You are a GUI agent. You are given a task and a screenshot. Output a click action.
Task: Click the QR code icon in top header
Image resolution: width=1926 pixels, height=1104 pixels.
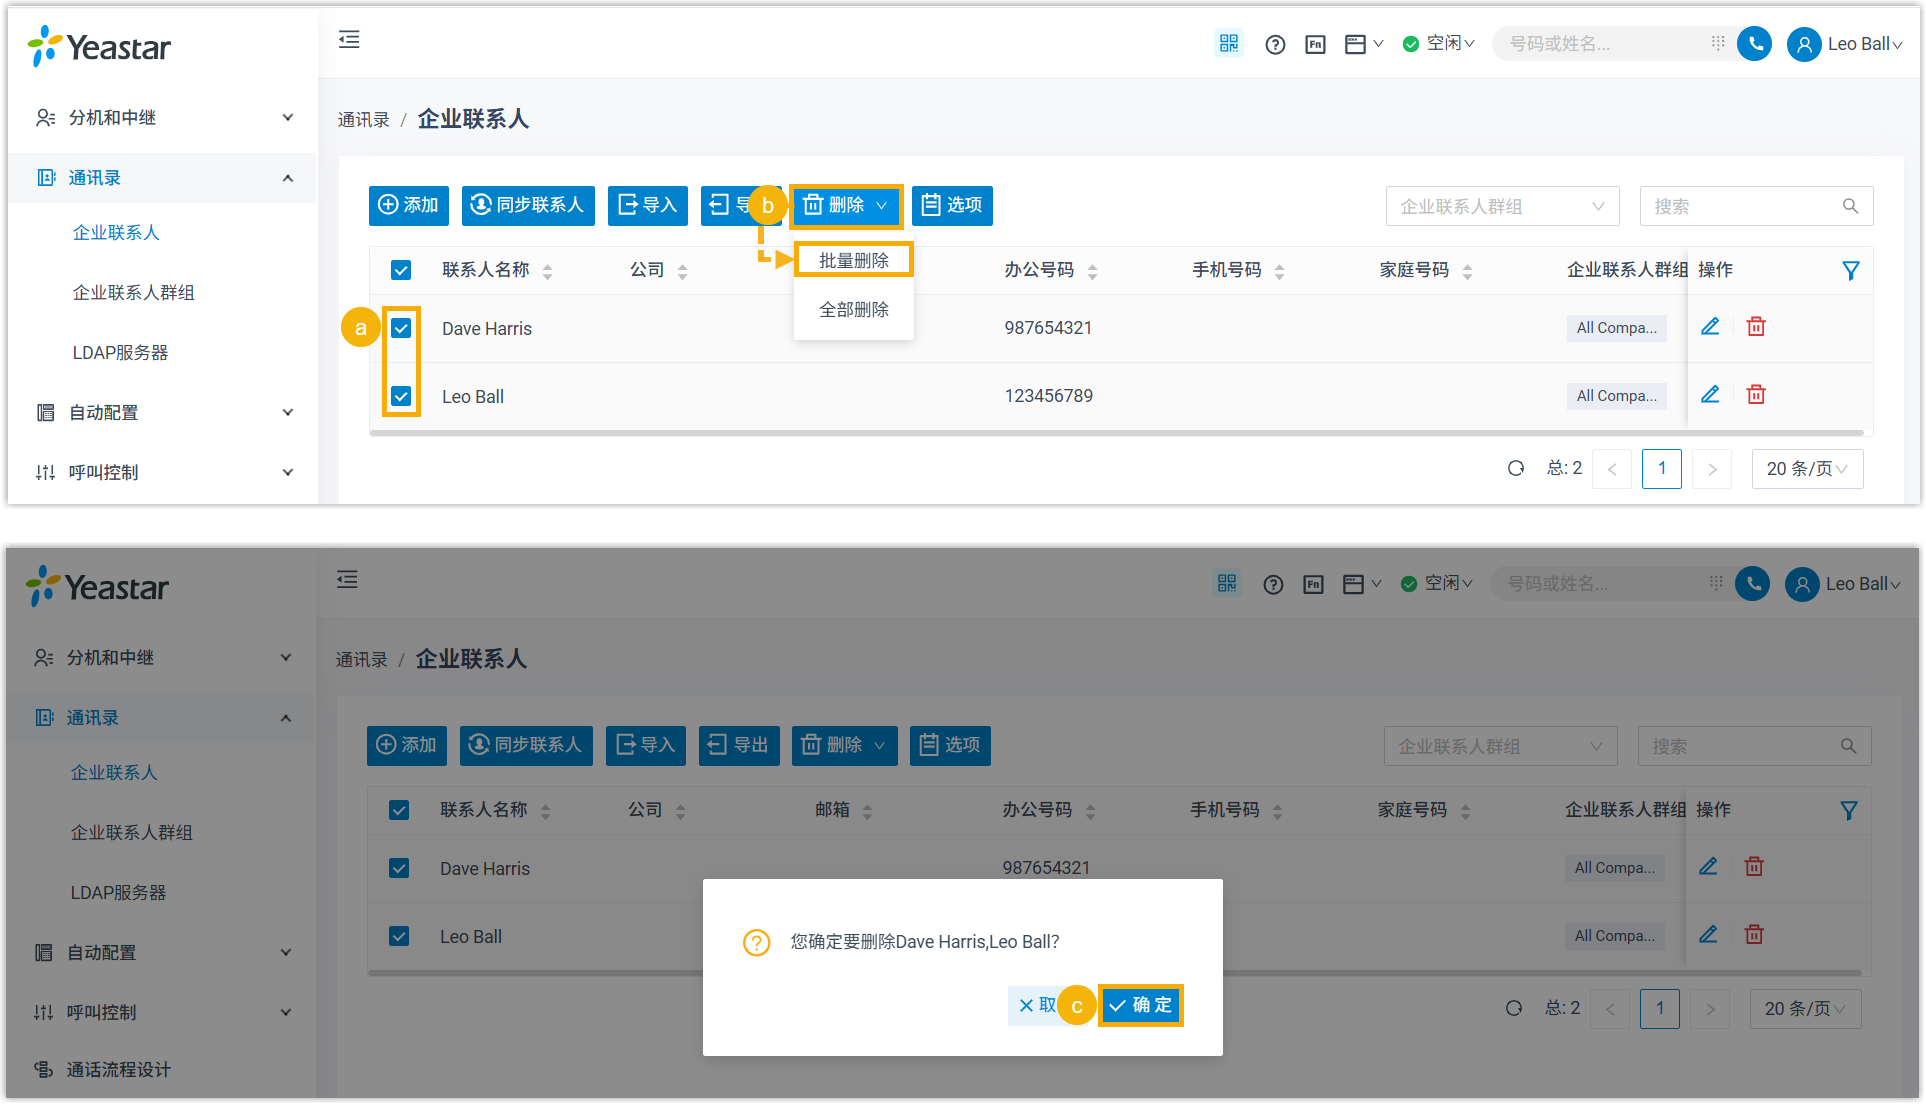pos(1228,44)
